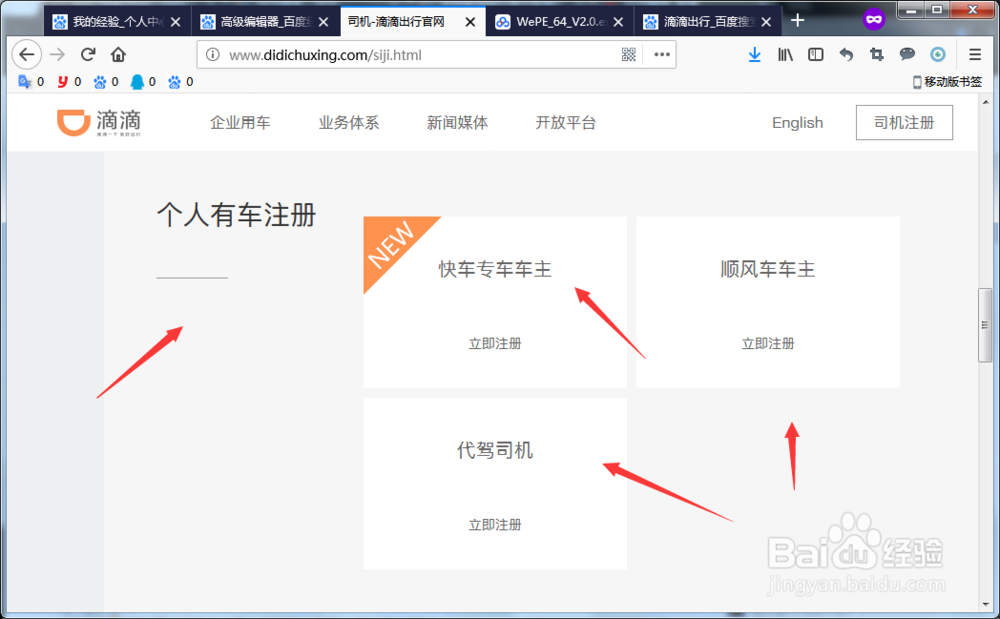The height and width of the screenshot is (619, 1000).
Task: Click the QQ penguin icon on bookmarks bar
Action: pos(135,82)
